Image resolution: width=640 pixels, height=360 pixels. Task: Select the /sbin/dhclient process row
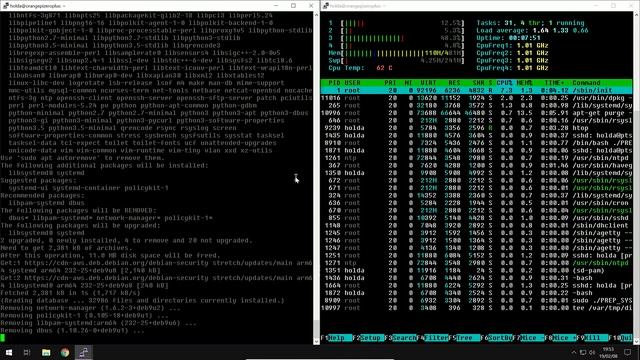pyautogui.click(x=477, y=225)
